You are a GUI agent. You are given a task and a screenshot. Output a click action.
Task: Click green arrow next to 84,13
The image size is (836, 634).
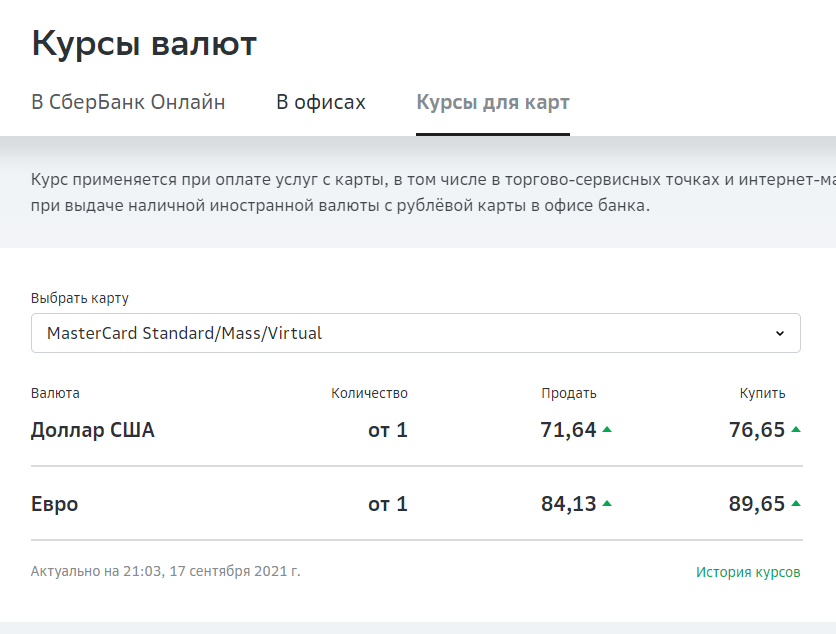click(607, 504)
